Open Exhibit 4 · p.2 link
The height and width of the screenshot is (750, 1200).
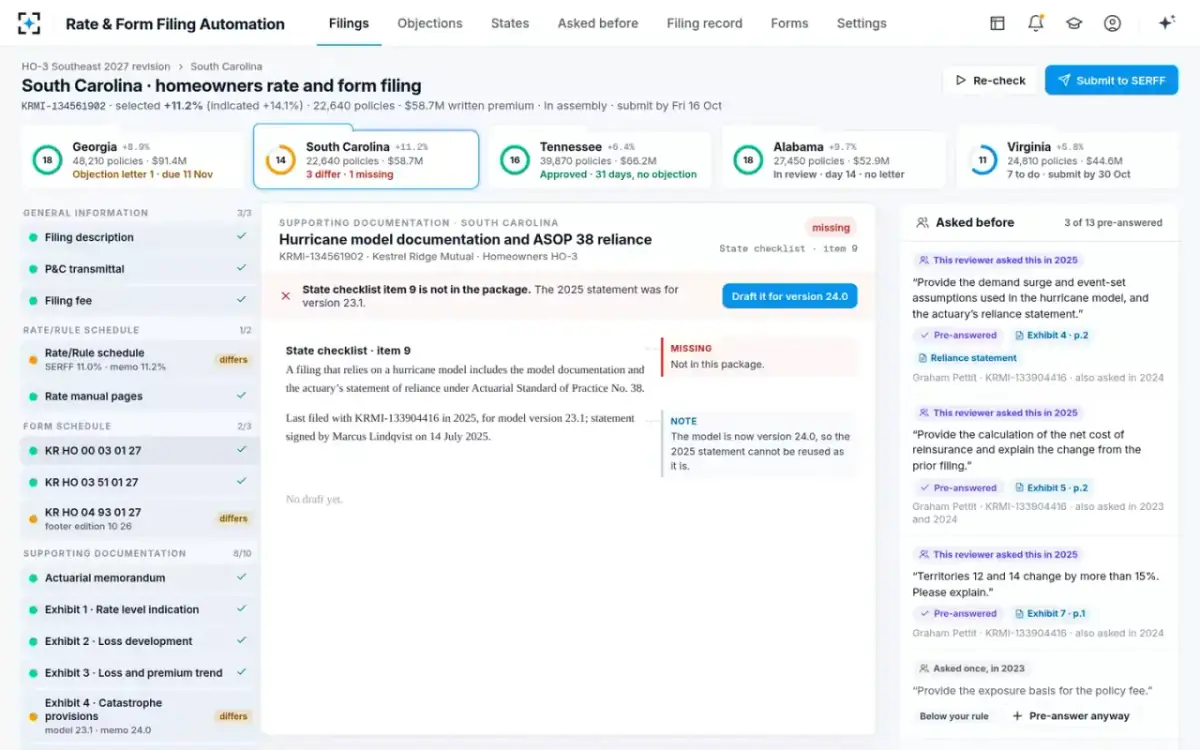click(x=1052, y=335)
